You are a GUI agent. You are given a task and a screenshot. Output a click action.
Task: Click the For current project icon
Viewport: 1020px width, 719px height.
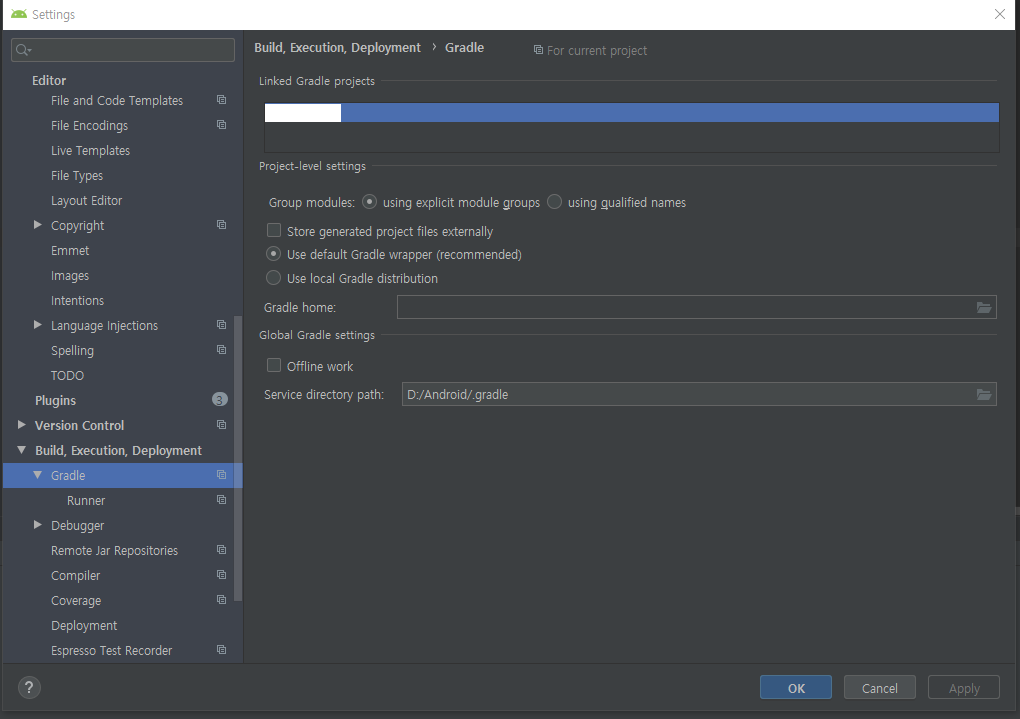click(x=538, y=49)
